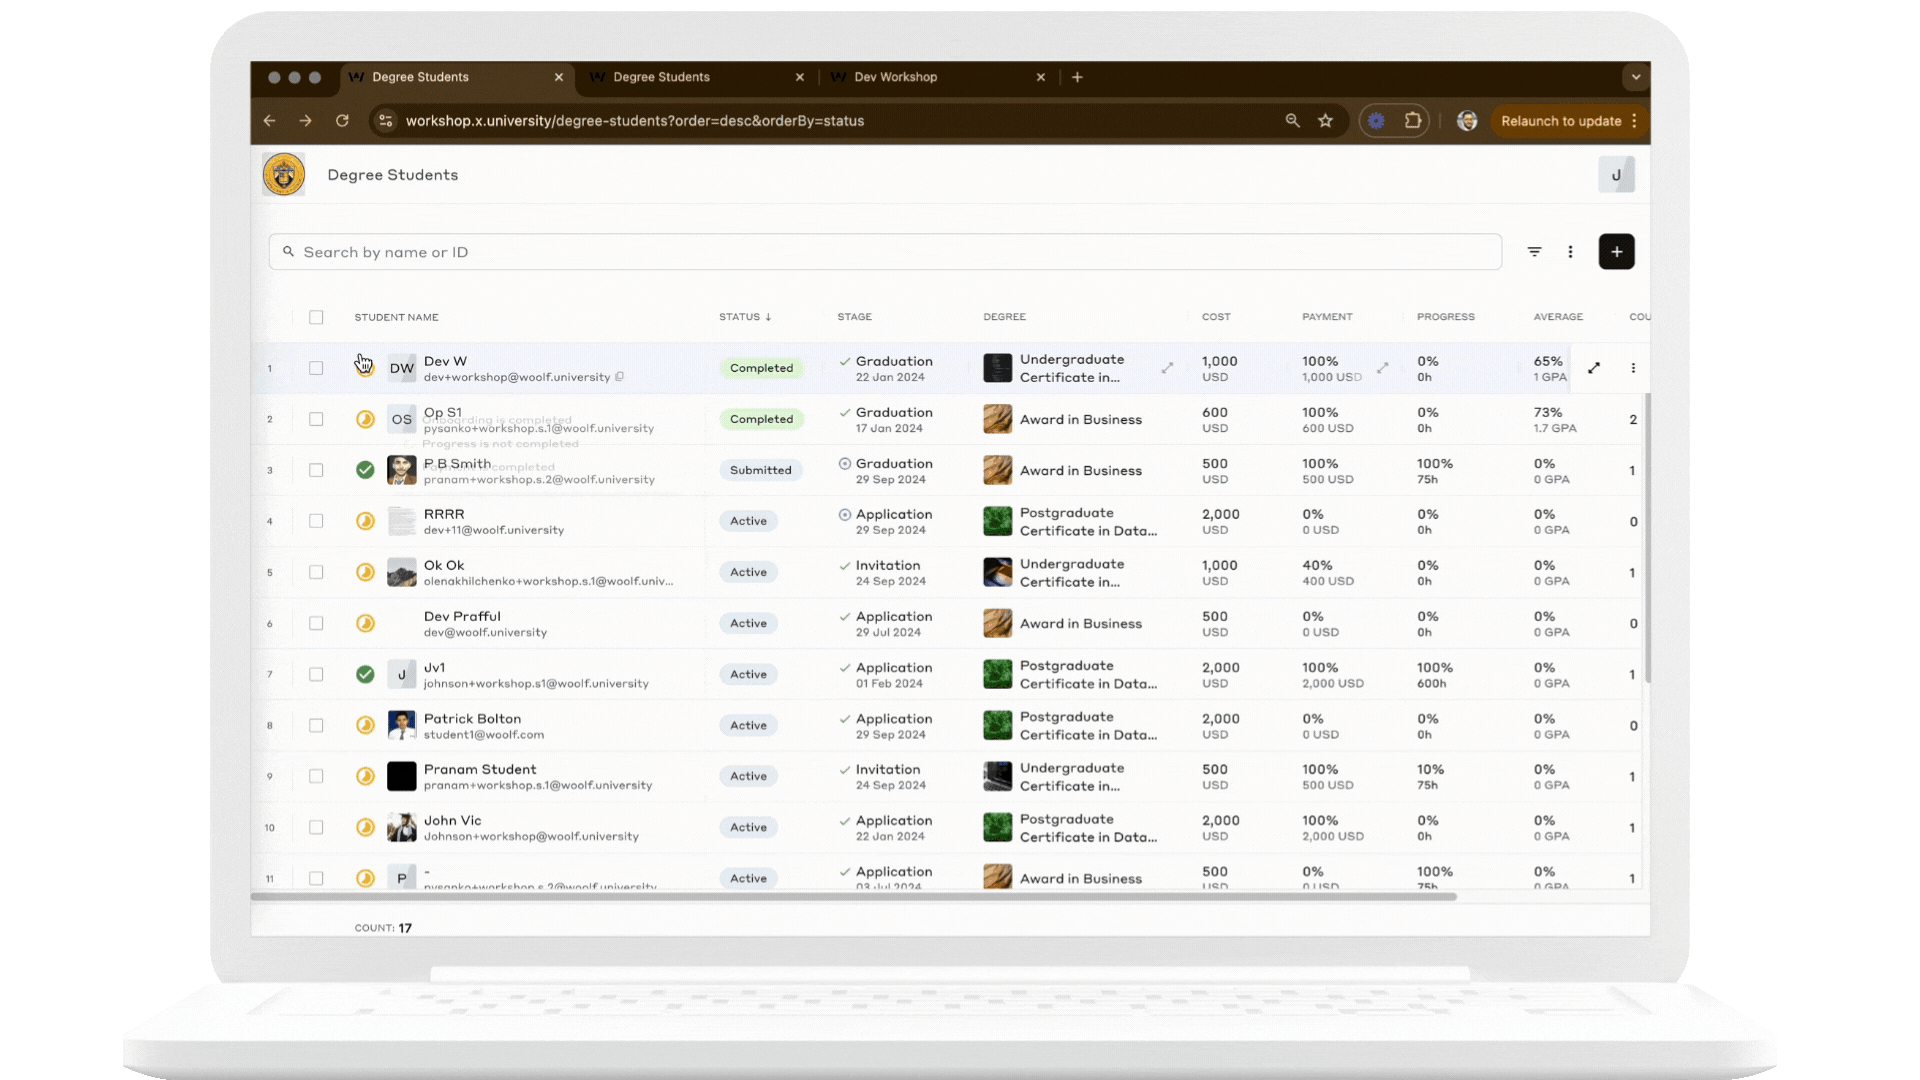
Task: Click the blue gear extension icon
Action: 1377,120
